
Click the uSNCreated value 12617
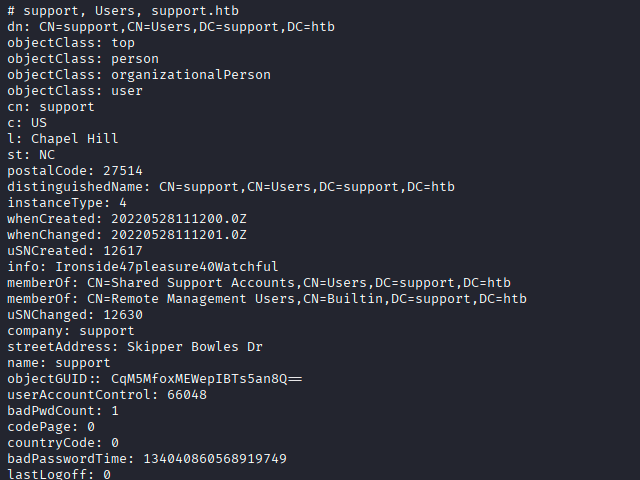point(122,251)
